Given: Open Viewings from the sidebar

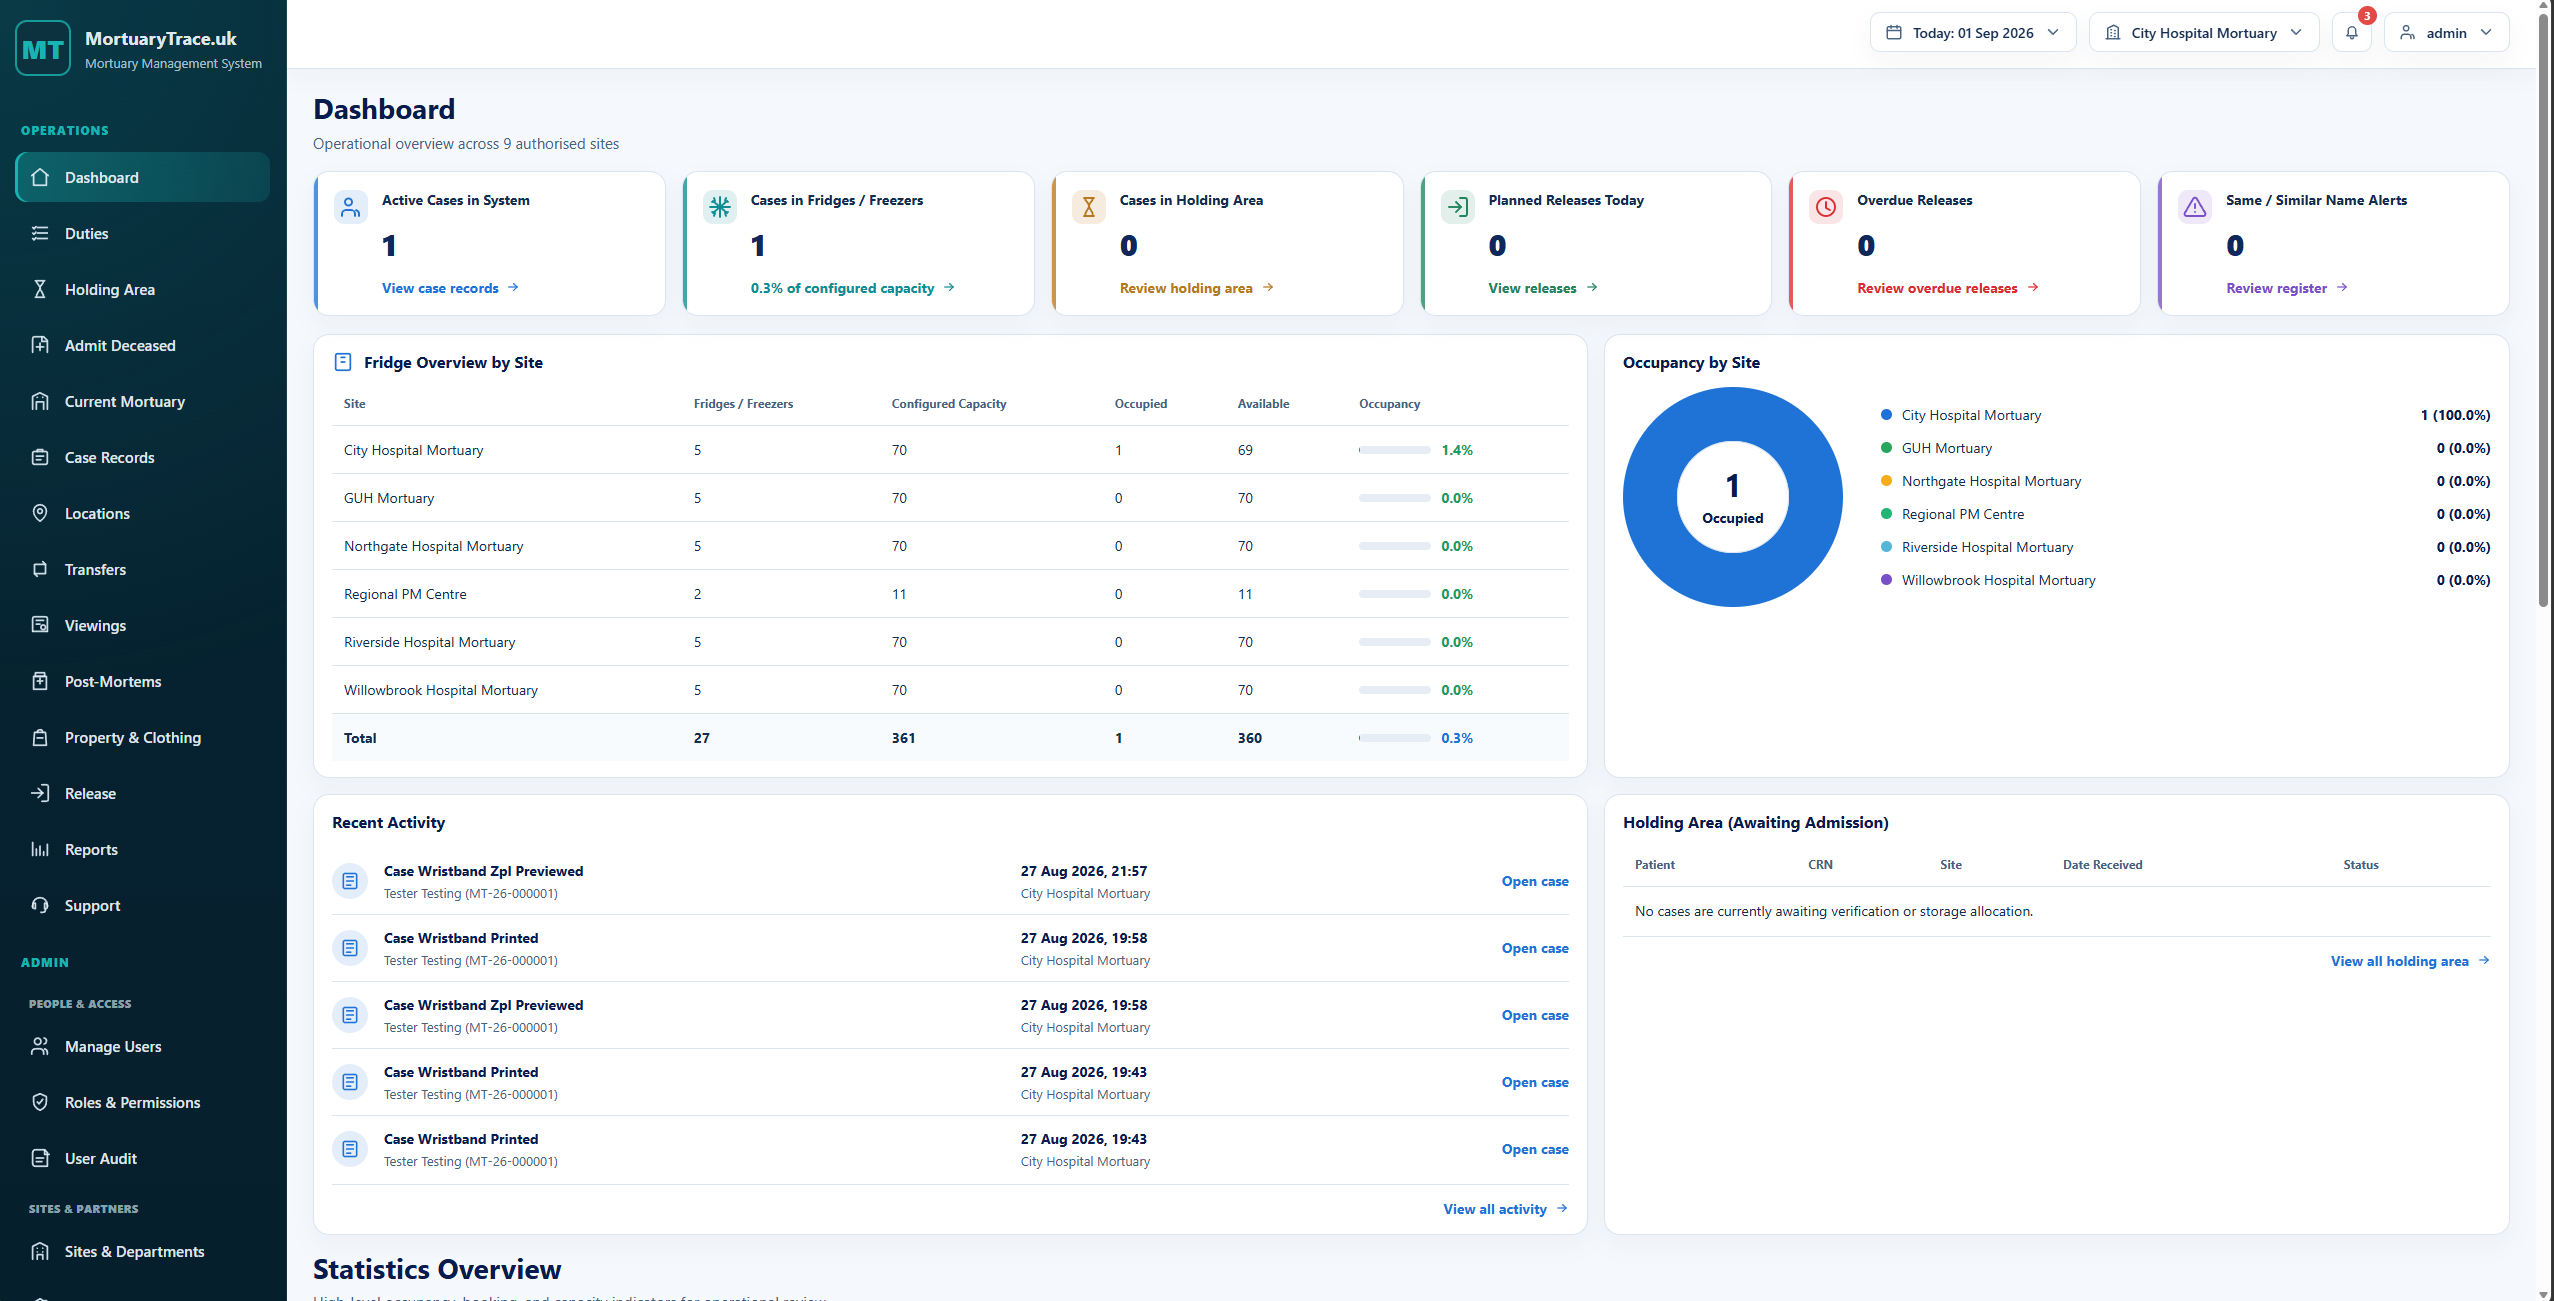Looking at the screenshot, I should tap(143, 625).
